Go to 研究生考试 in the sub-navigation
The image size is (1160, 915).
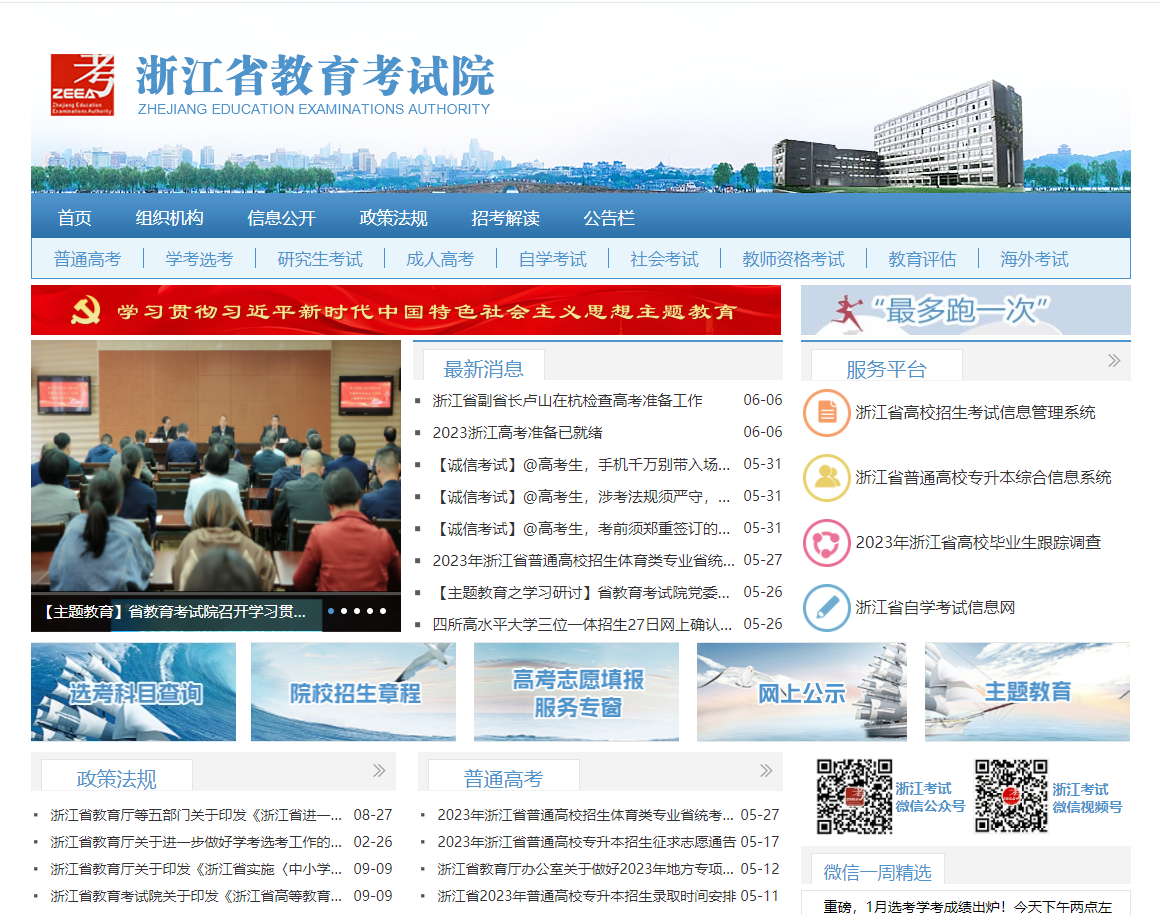coord(320,259)
